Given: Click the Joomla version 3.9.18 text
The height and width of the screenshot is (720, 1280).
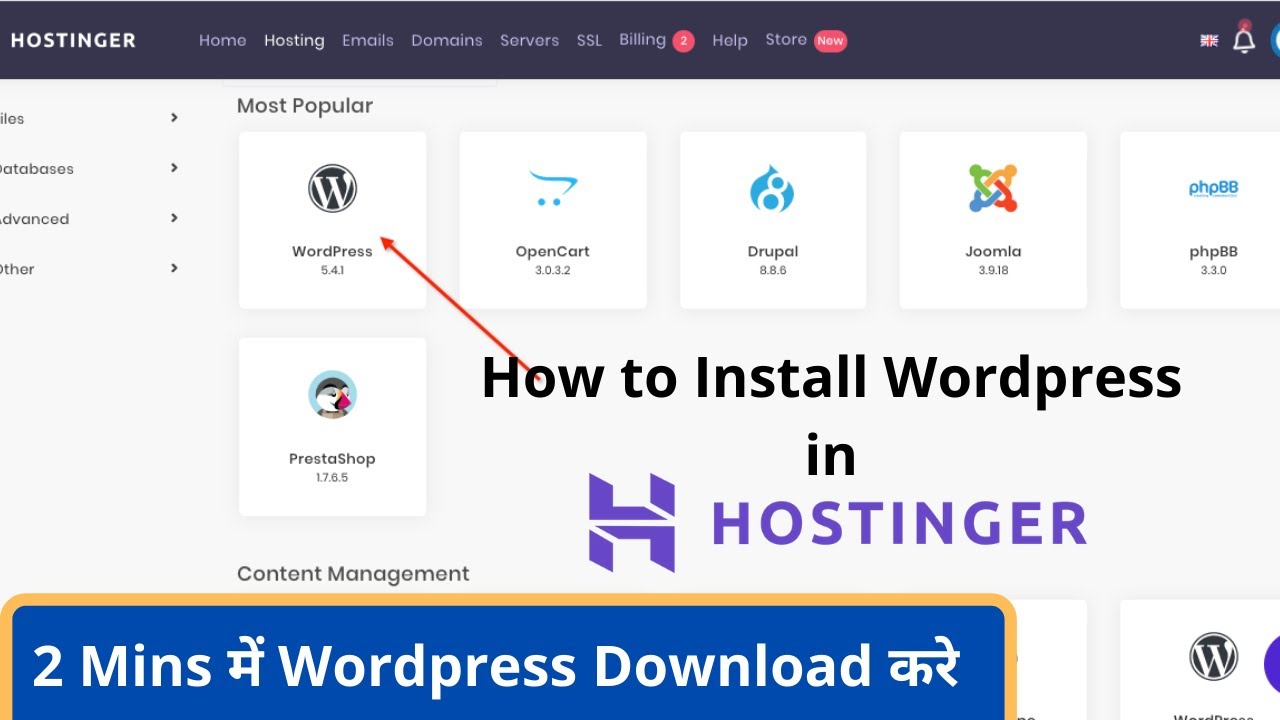Looking at the screenshot, I should [993, 271].
